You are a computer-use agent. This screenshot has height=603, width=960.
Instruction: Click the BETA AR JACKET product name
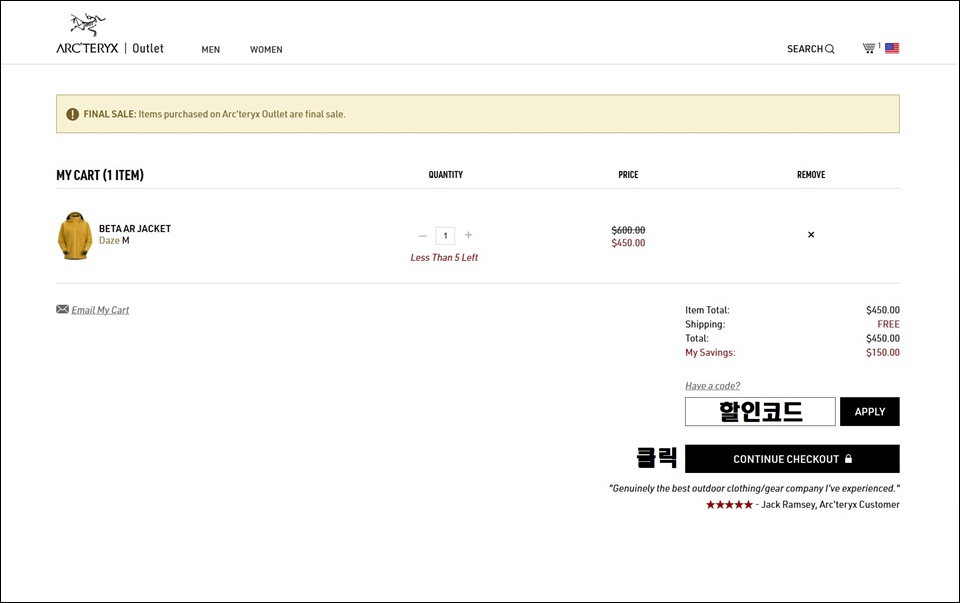135,228
